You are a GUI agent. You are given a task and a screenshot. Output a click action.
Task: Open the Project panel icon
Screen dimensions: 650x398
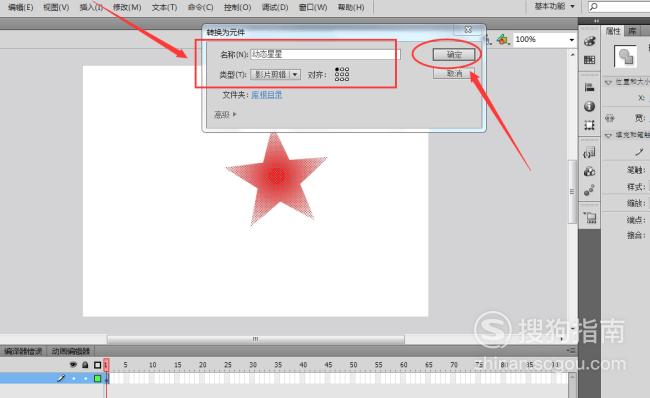tap(590, 217)
